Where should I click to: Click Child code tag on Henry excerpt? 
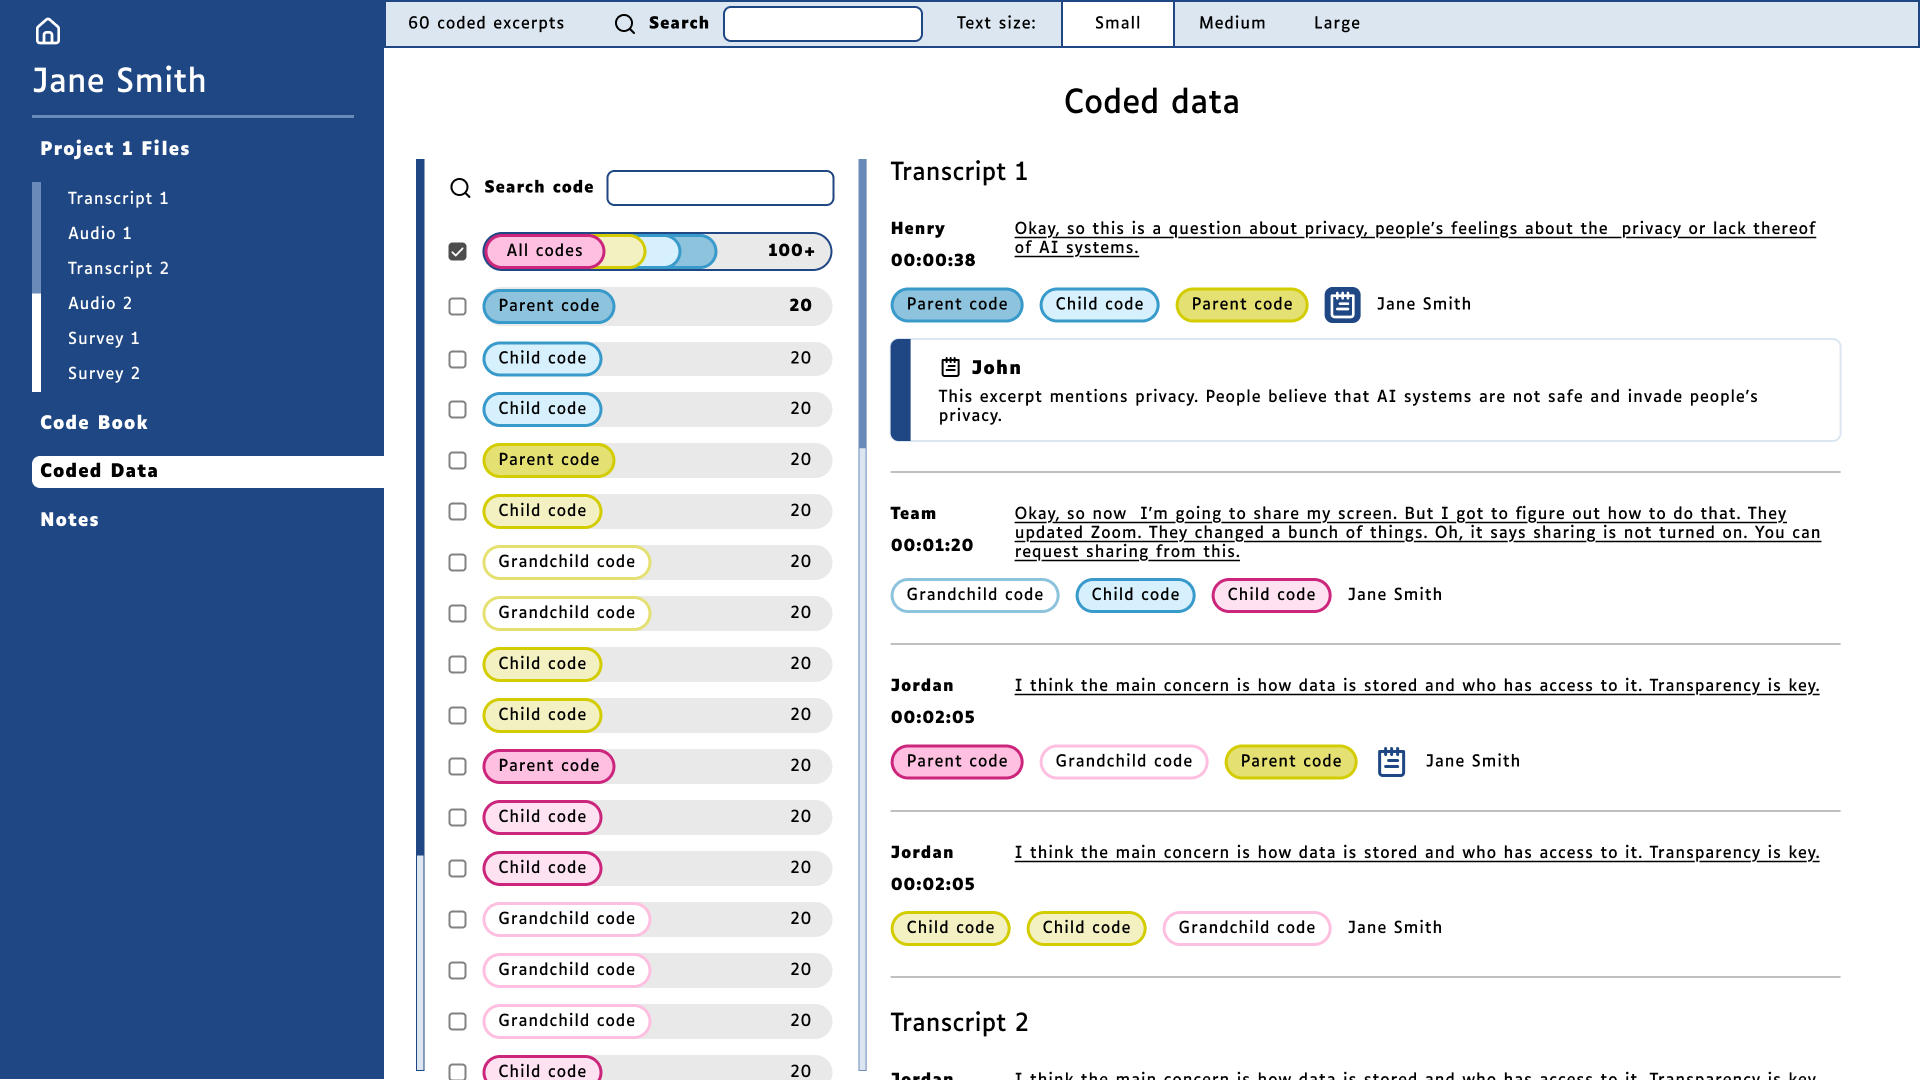pyautogui.click(x=1099, y=305)
